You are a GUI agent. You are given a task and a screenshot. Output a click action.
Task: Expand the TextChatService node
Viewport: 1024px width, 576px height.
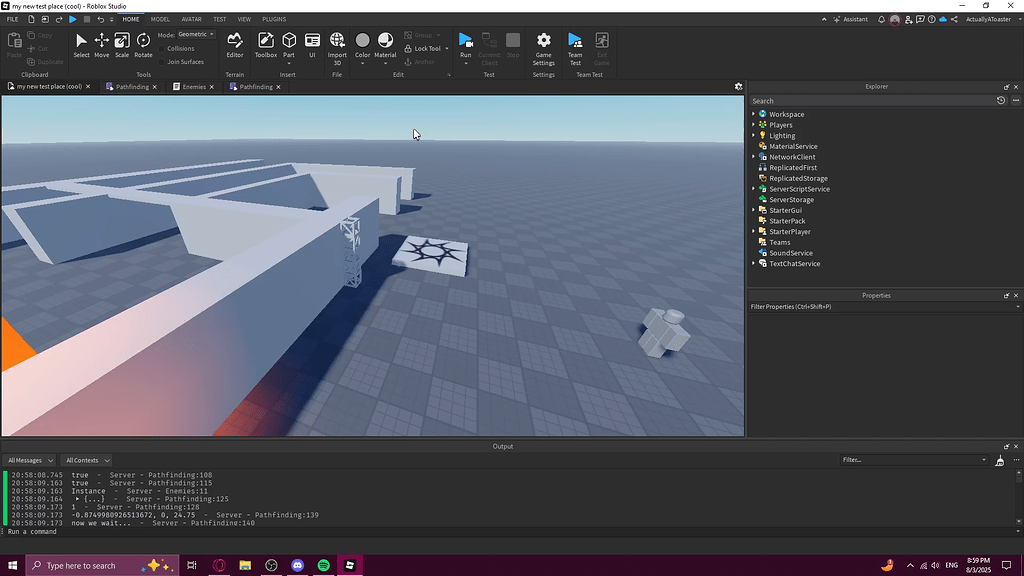coord(754,264)
